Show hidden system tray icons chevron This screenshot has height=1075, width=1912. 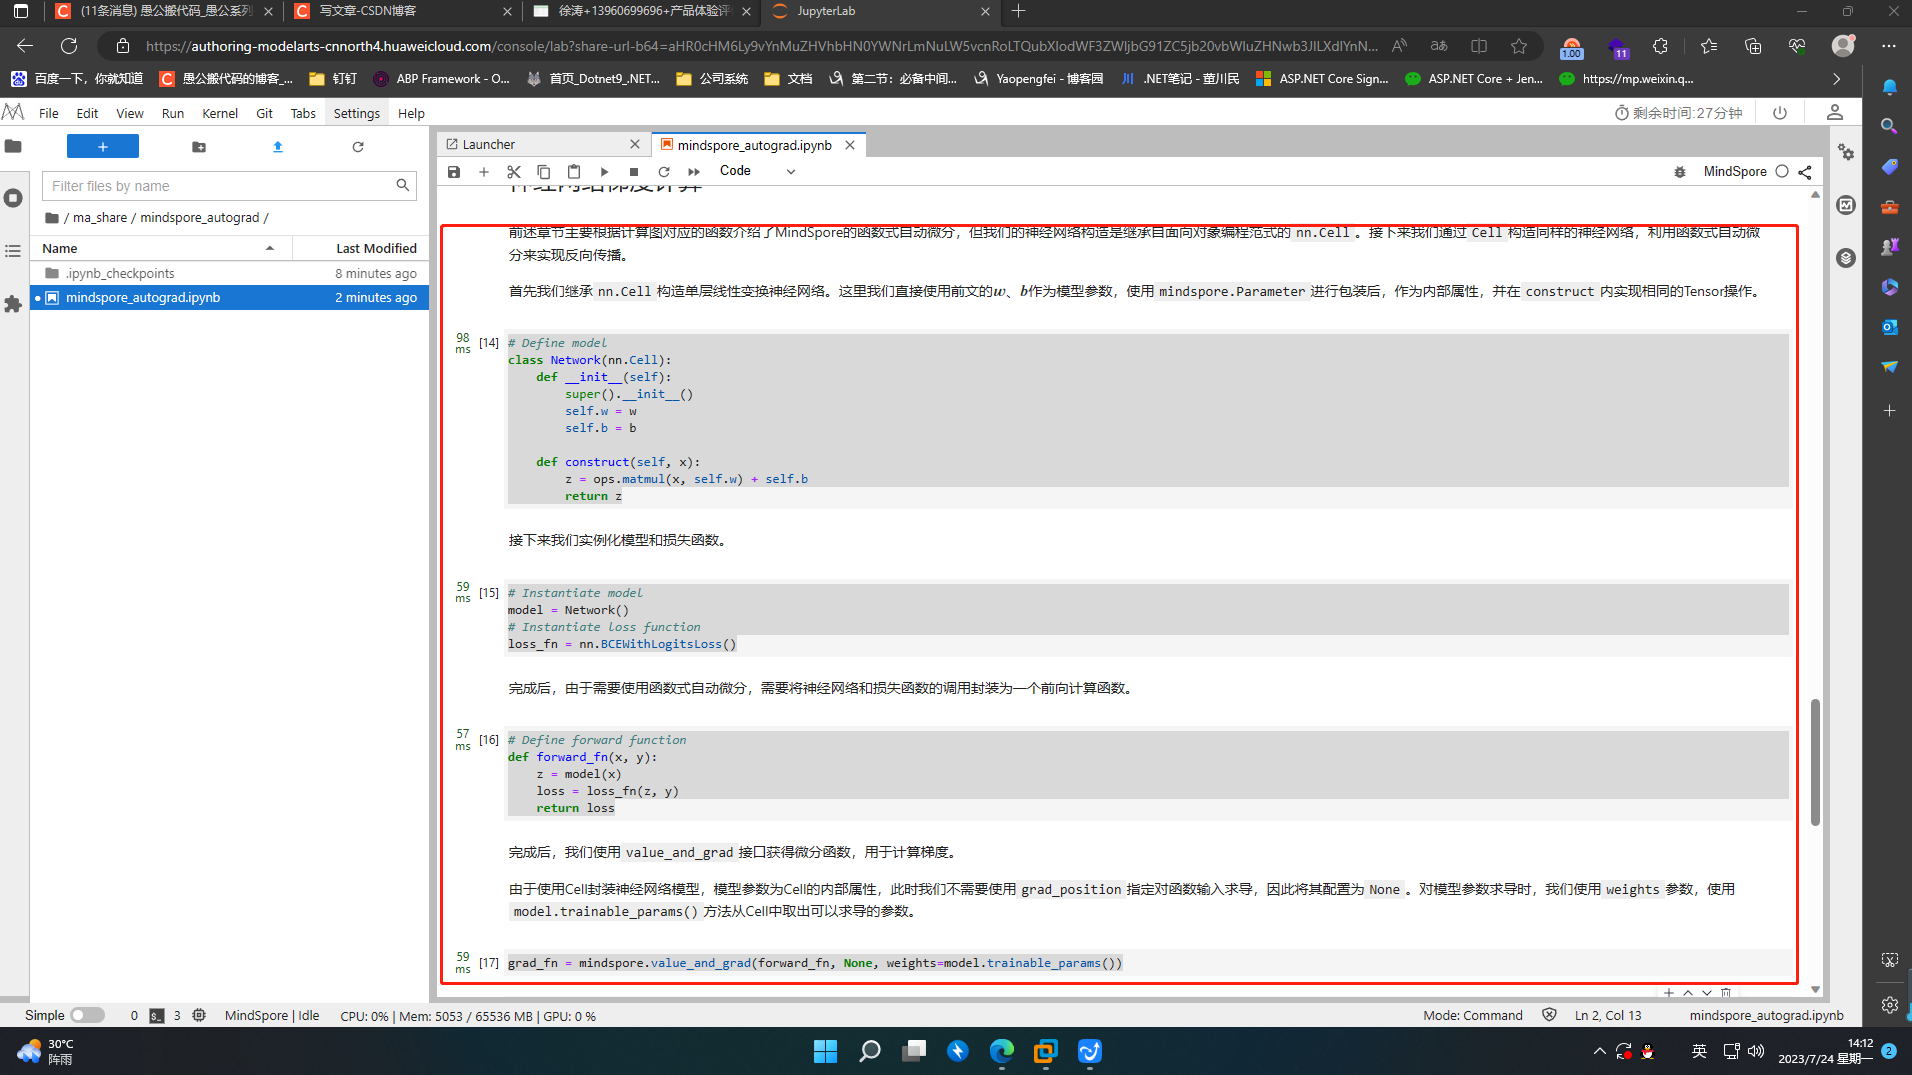click(1599, 1051)
